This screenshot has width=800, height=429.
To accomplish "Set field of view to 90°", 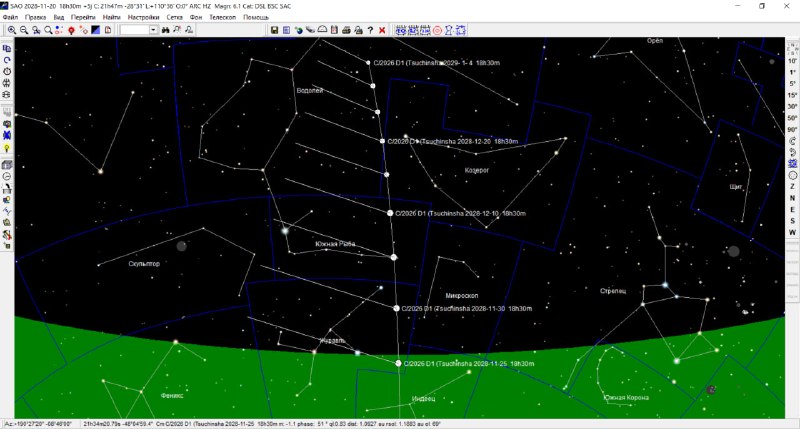I will point(792,130).
